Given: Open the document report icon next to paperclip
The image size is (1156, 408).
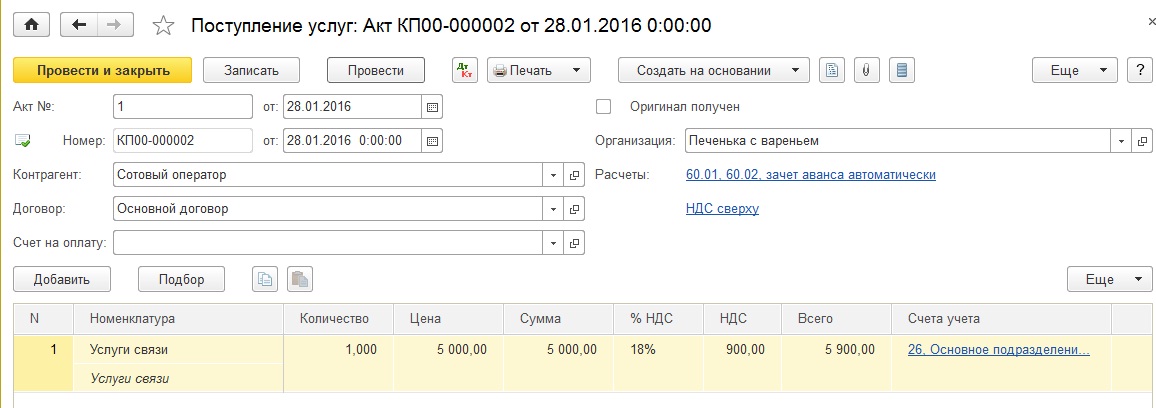Looking at the screenshot, I should (x=901, y=70).
